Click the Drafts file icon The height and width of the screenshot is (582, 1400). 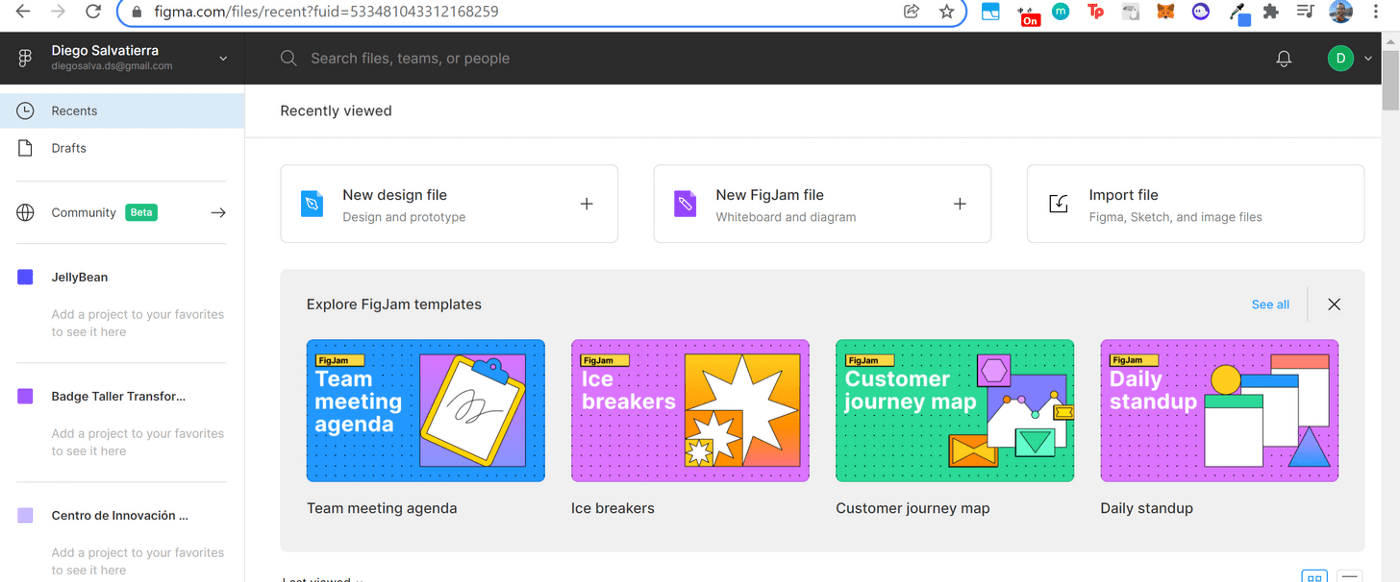tap(26, 148)
